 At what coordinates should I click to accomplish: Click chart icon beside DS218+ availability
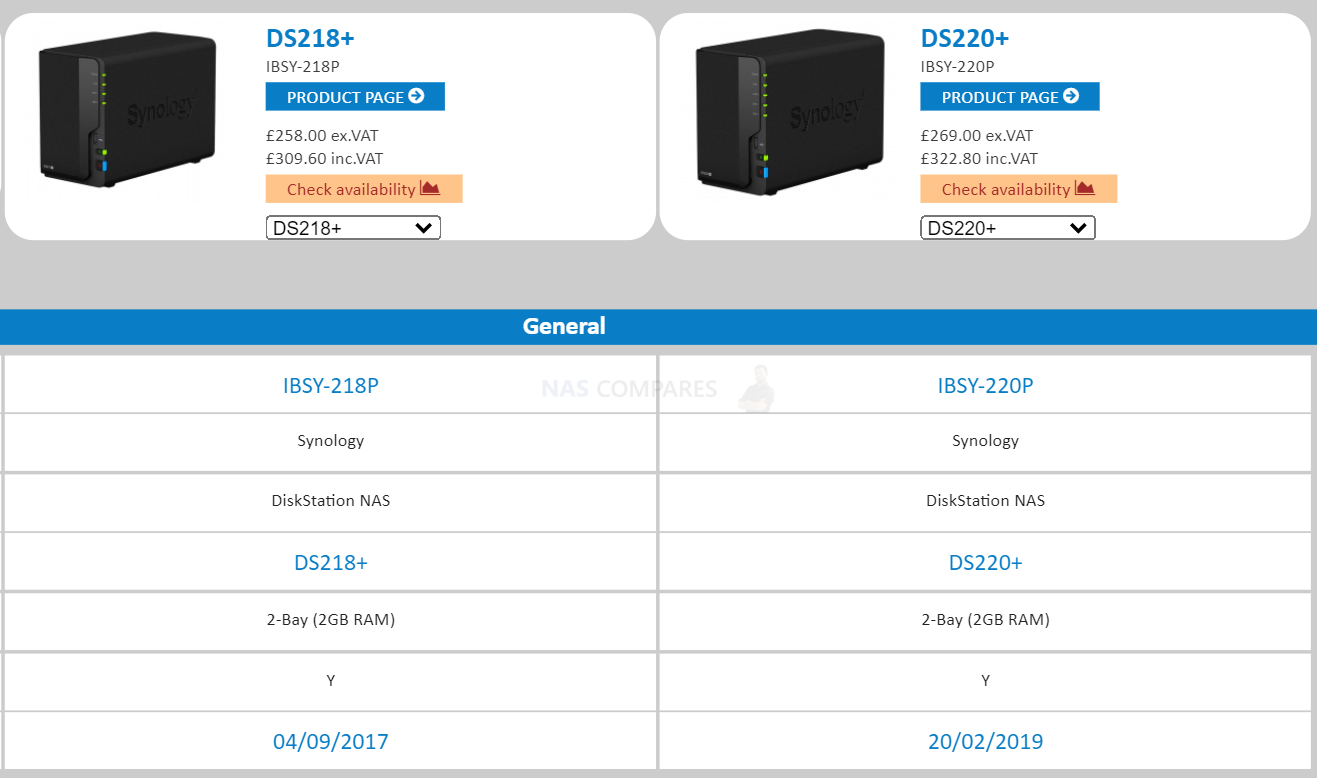[430, 188]
